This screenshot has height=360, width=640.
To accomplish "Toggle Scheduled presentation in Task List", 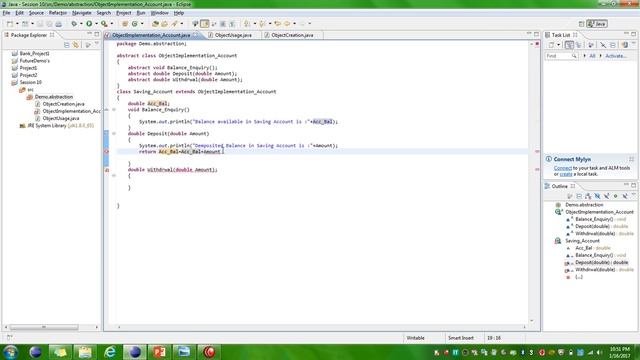I will click(x=578, y=45).
